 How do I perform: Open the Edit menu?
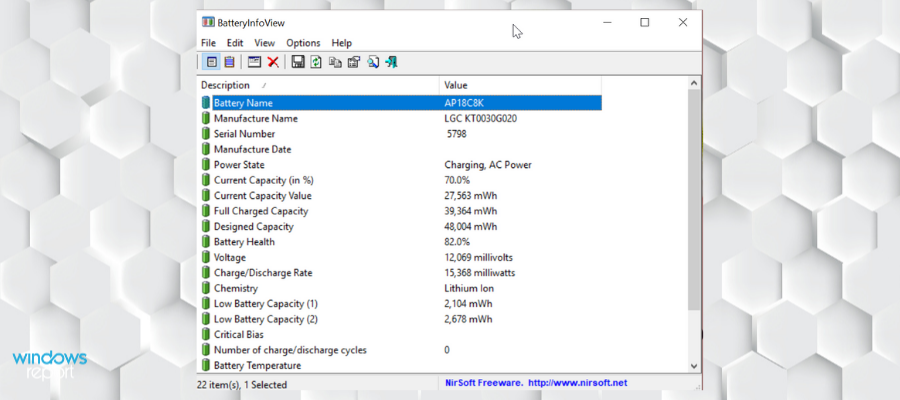click(x=235, y=43)
